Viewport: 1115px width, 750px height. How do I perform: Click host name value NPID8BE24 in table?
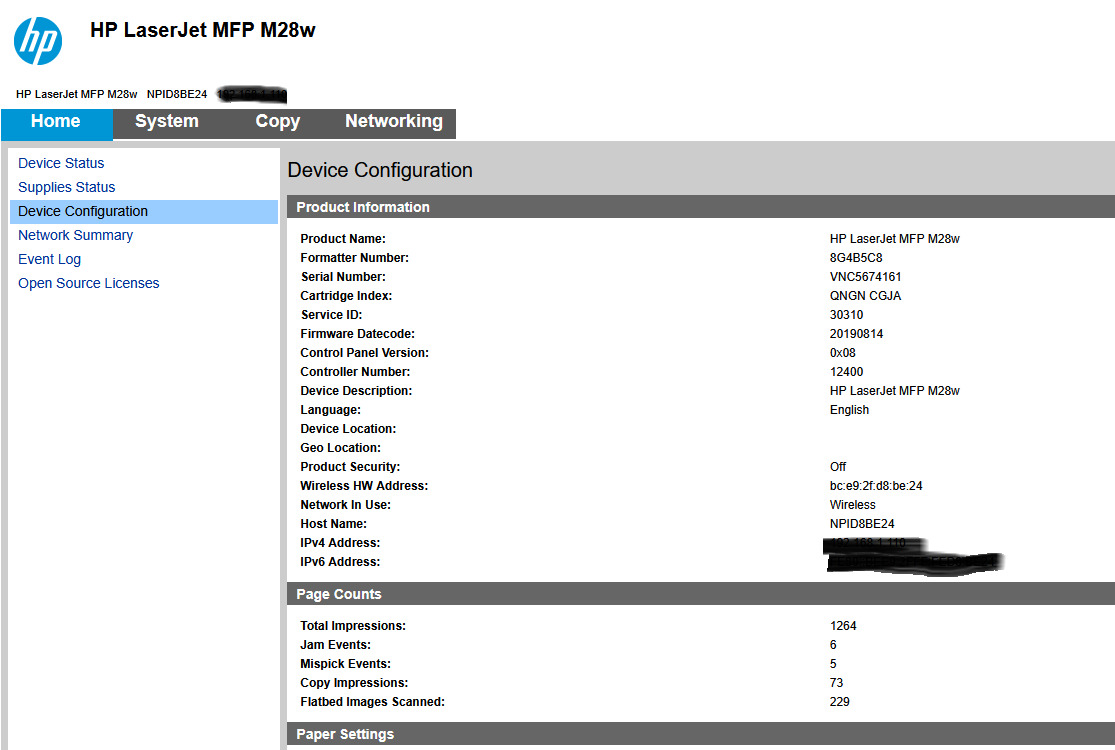pos(862,524)
